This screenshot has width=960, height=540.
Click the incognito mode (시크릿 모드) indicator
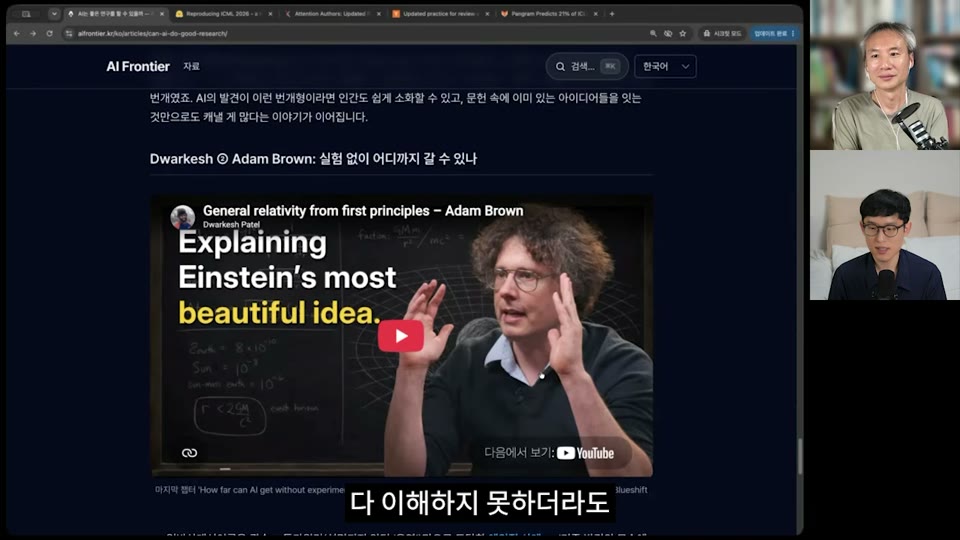pos(722,34)
